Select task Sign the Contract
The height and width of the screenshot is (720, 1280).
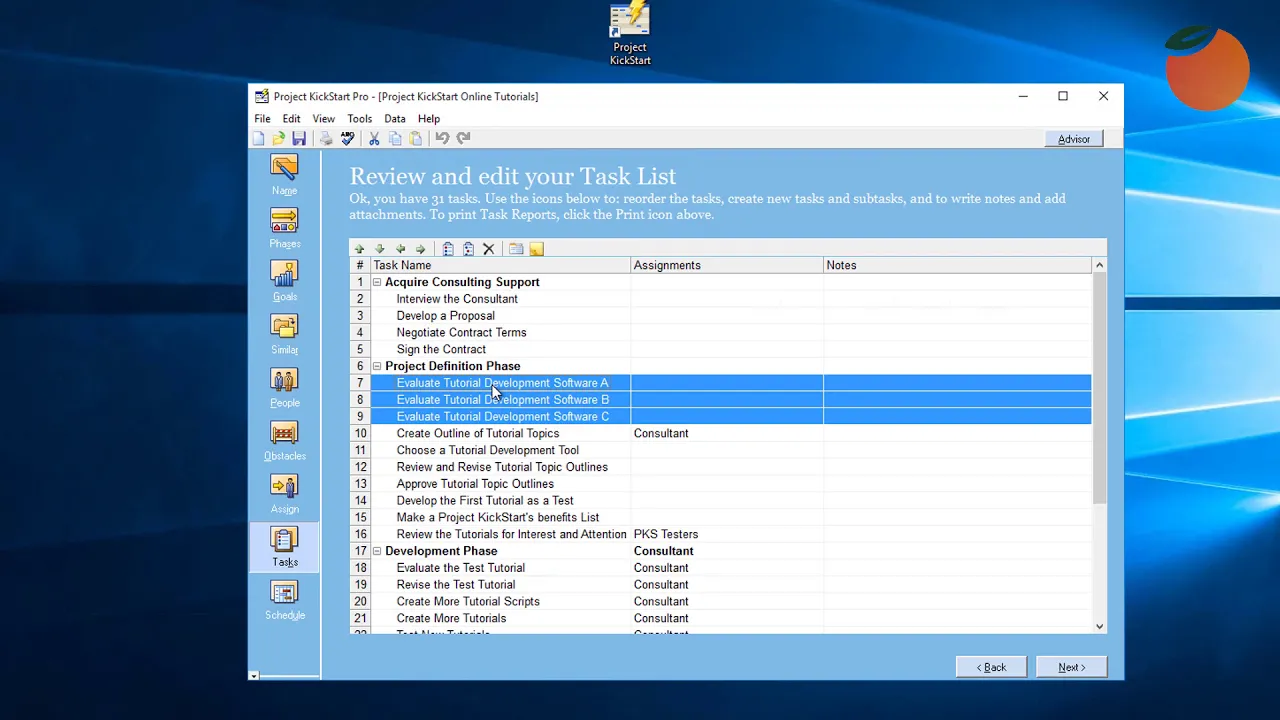441,350
